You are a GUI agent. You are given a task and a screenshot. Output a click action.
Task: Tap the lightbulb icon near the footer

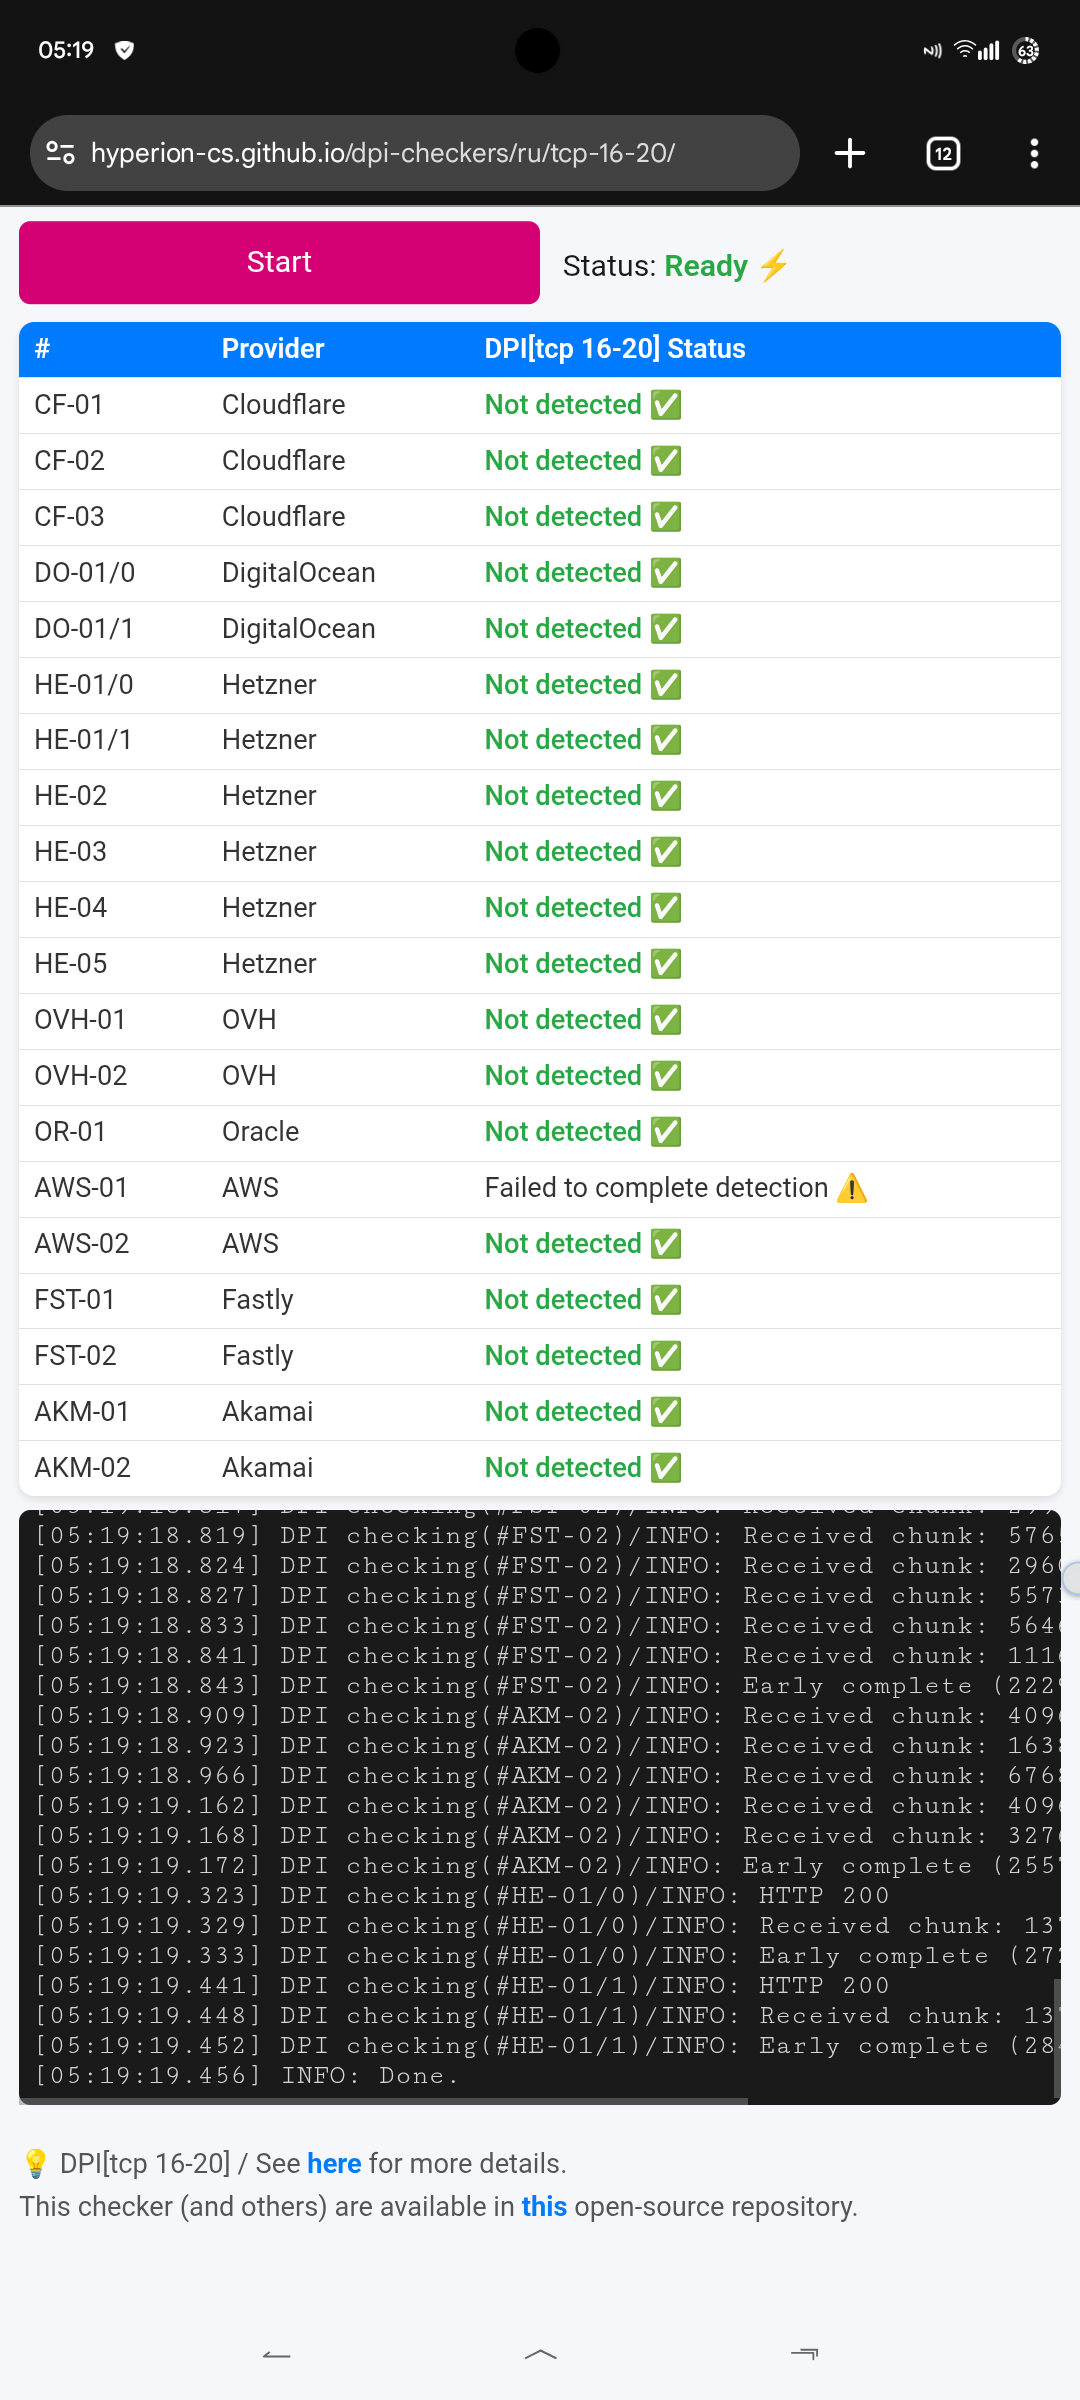coord(35,2163)
